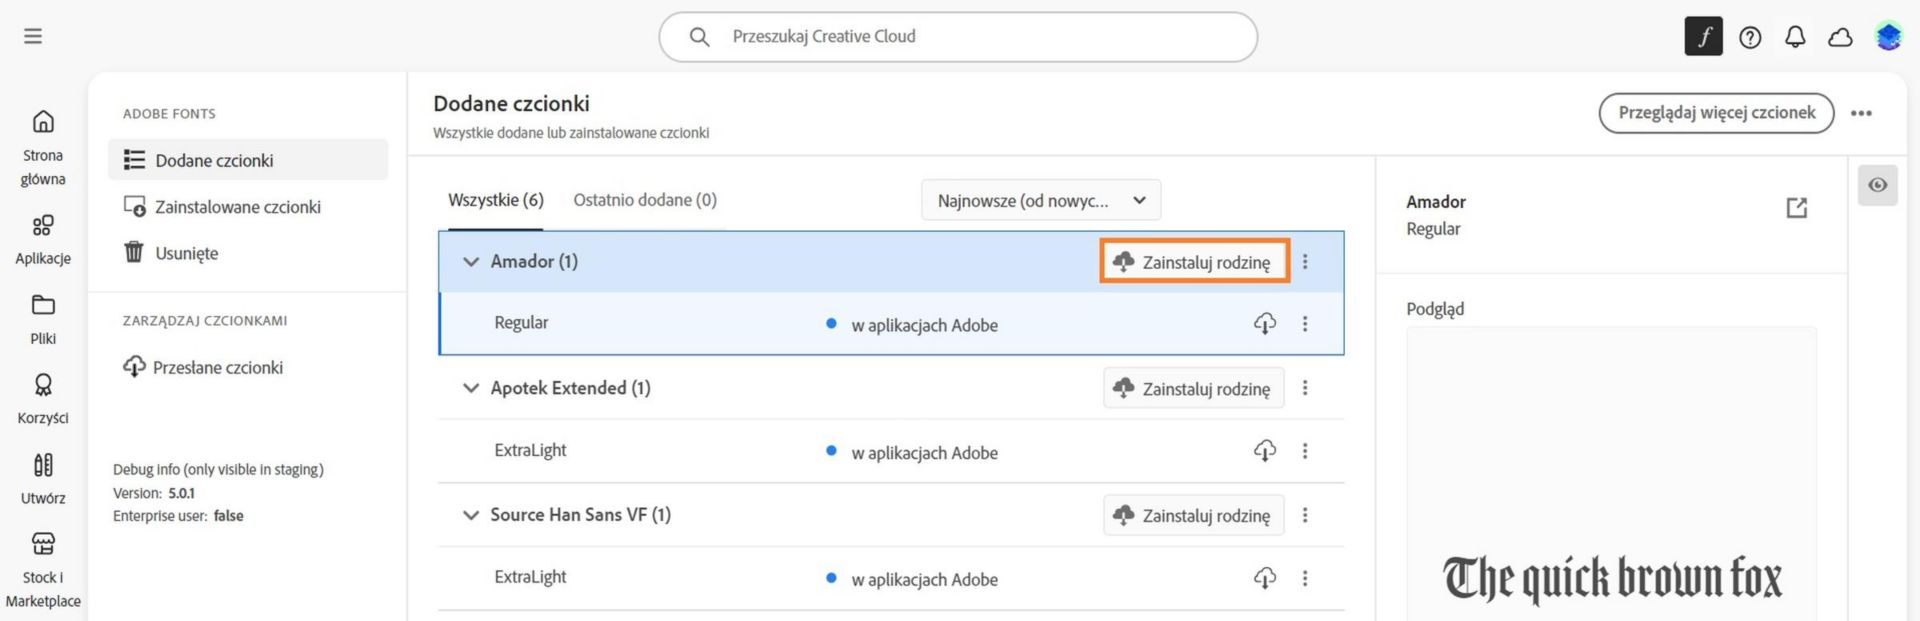The width and height of the screenshot is (1920, 621).
Task: Collapse the Amador font family
Action: (471, 261)
